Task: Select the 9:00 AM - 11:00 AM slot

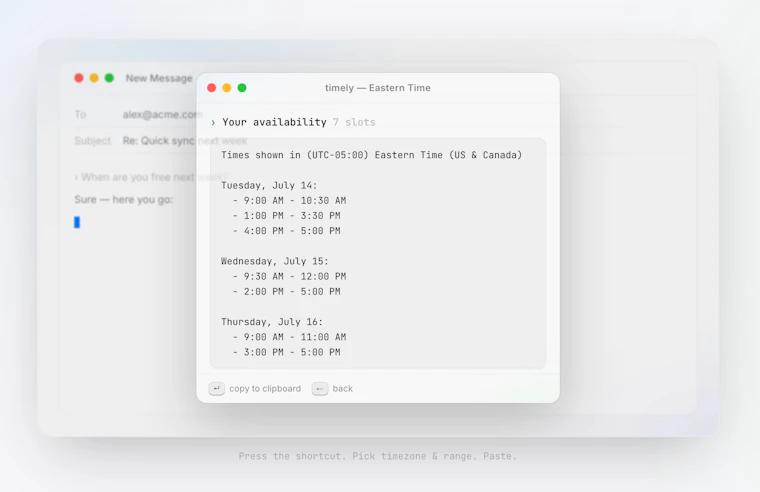Action: (289, 337)
